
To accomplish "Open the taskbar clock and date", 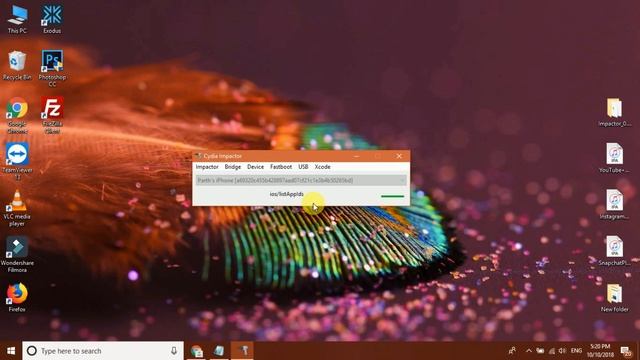I will tap(600, 351).
